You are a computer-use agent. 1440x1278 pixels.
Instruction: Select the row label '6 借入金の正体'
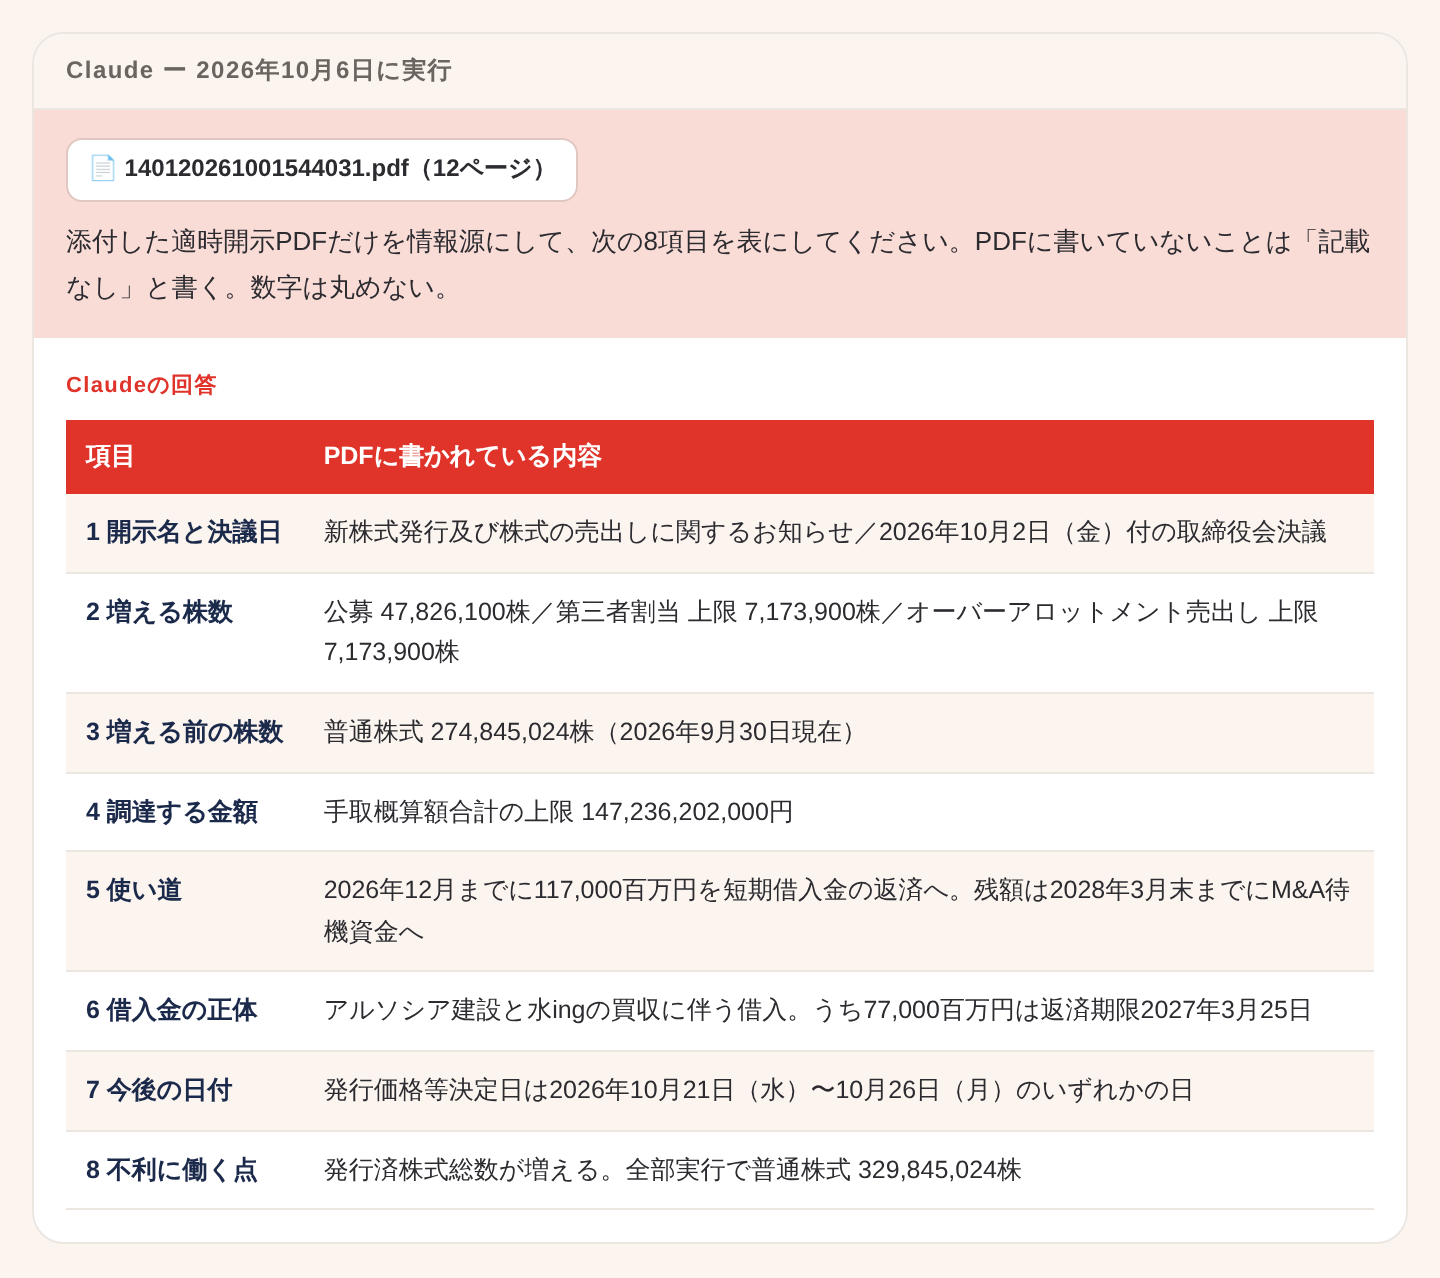tap(171, 1010)
